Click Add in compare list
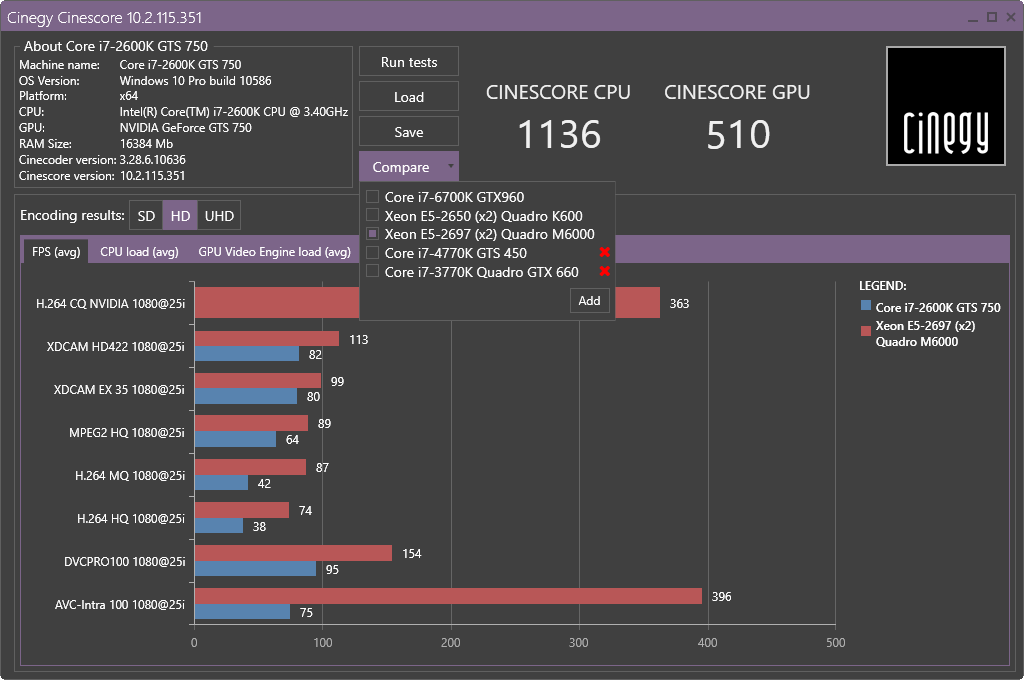This screenshot has width=1024, height=680. coord(589,300)
